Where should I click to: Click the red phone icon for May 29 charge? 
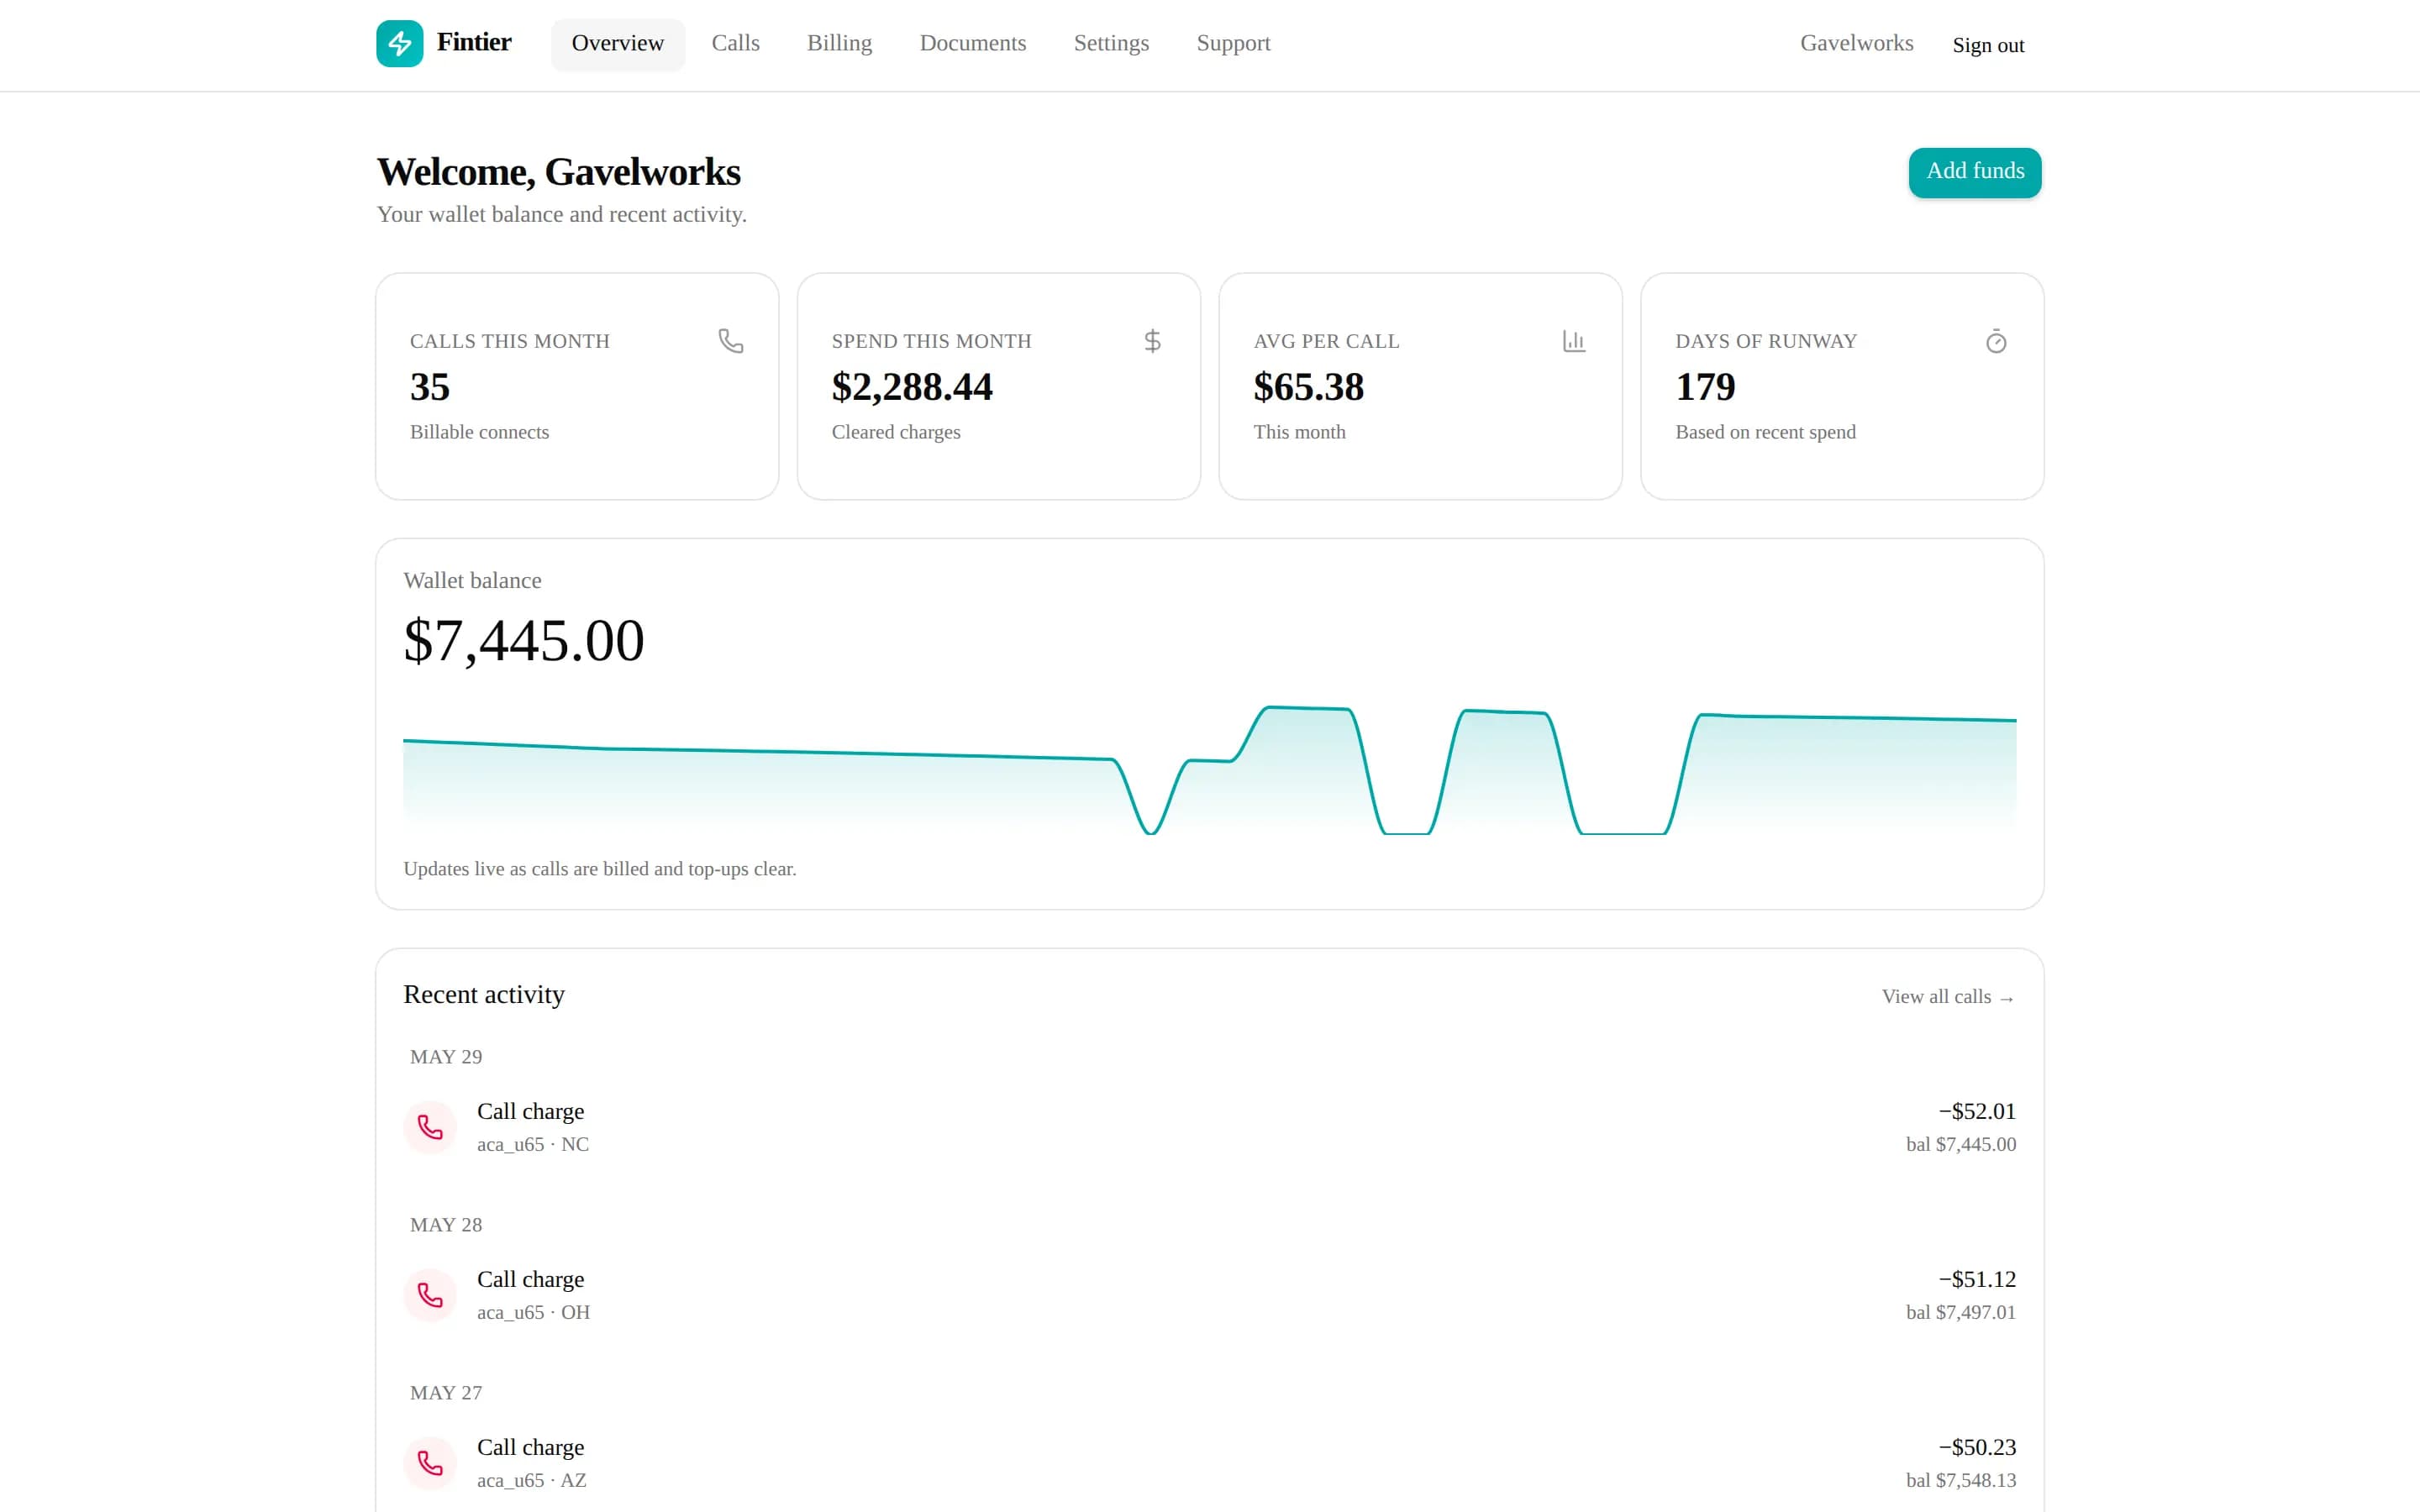pos(430,1127)
